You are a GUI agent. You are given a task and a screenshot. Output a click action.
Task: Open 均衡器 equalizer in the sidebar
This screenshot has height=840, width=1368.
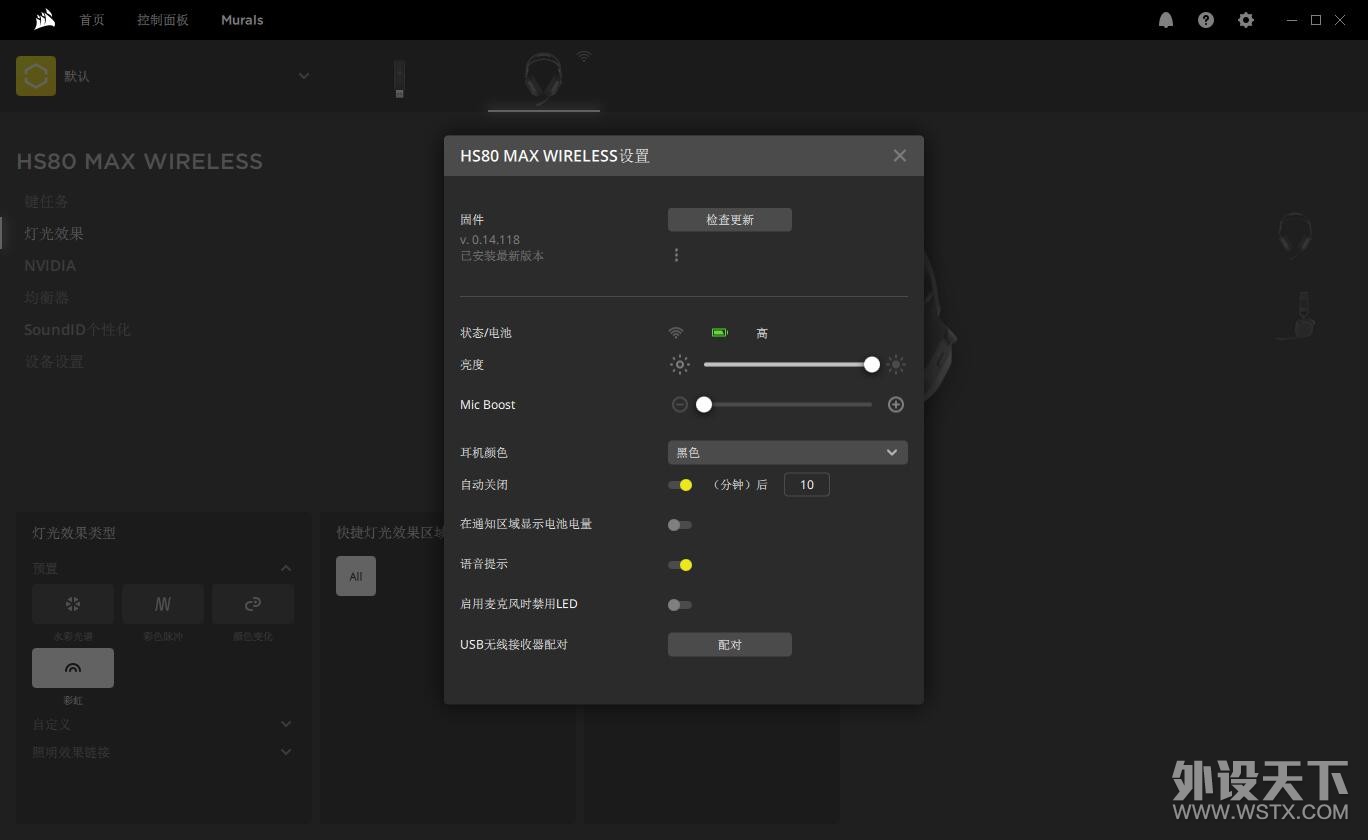[47, 297]
